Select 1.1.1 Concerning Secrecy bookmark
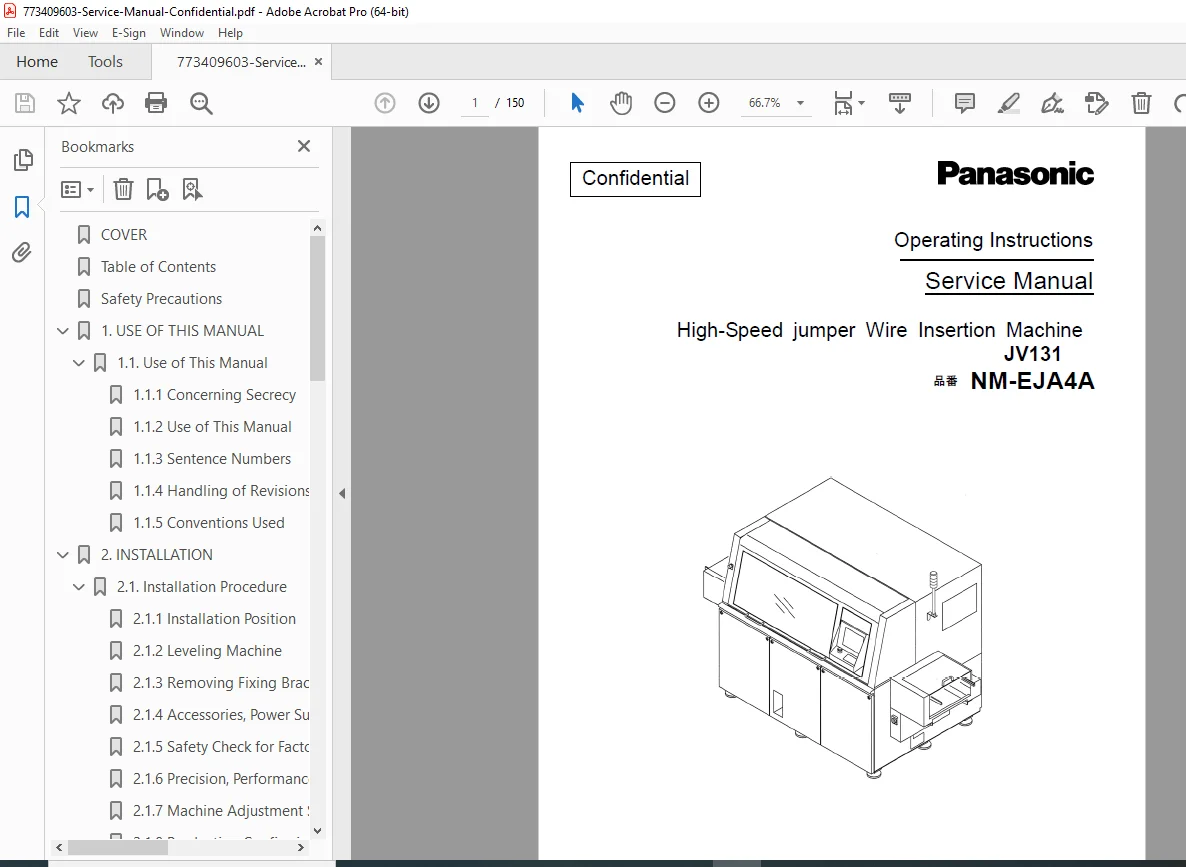The height and width of the screenshot is (867, 1186). 214,395
